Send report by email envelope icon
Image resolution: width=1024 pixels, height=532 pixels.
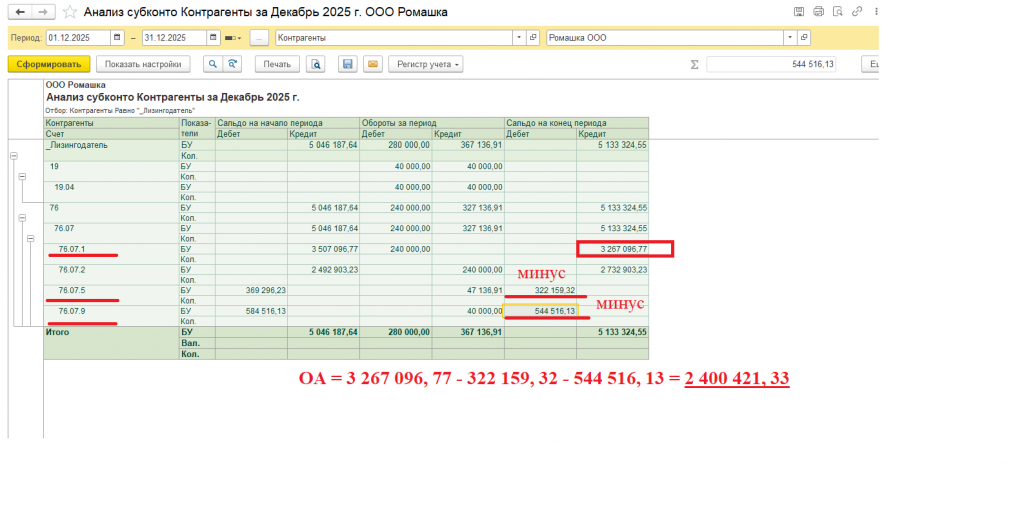[x=373, y=64]
